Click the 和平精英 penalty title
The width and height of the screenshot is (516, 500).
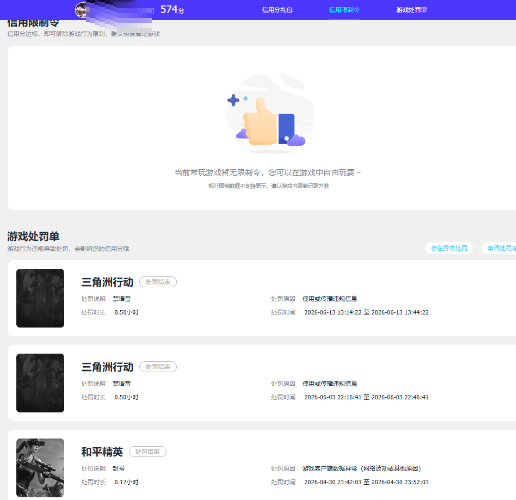coord(102,452)
